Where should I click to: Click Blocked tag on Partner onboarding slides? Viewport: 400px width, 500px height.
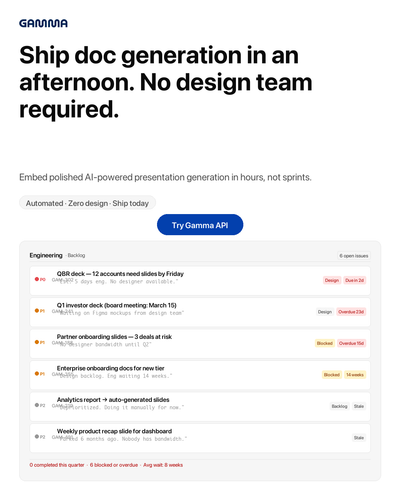[x=325, y=343]
